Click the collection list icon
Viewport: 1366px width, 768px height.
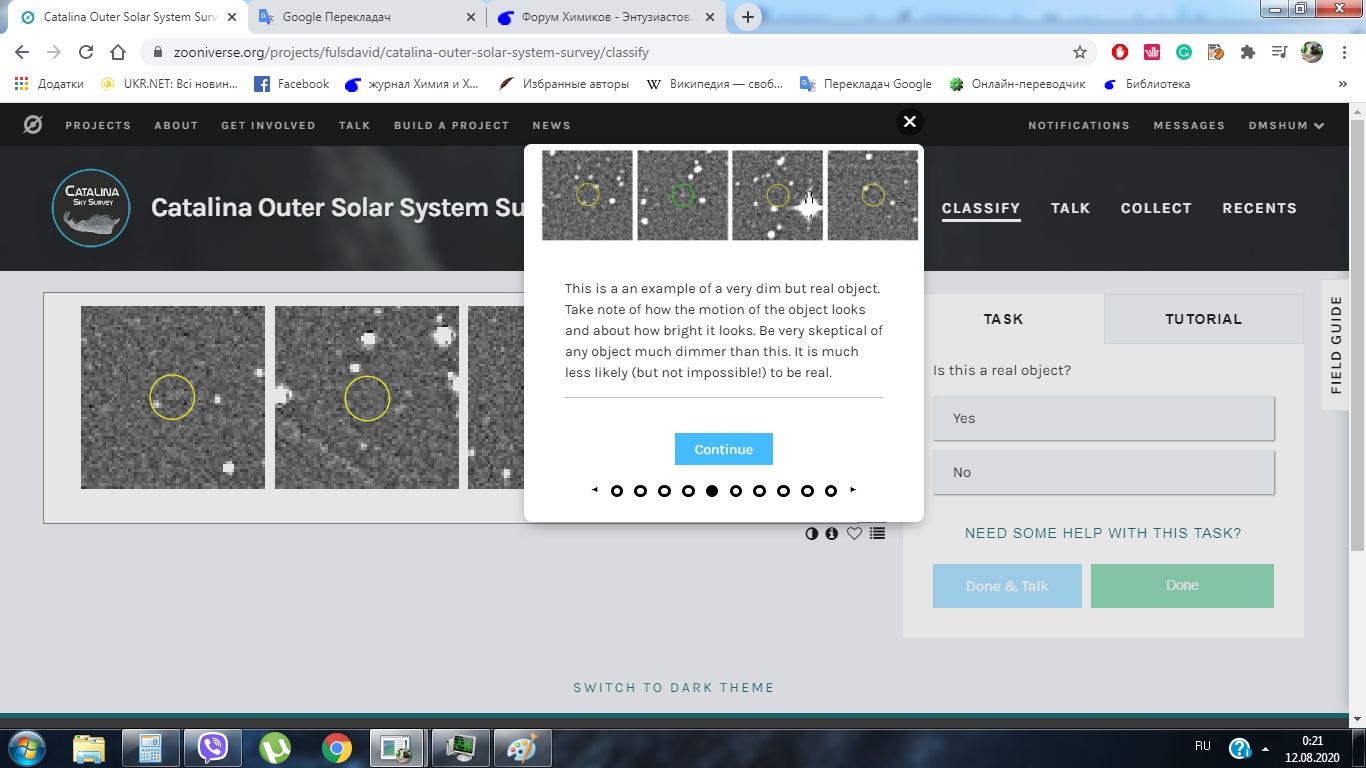[877, 534]
